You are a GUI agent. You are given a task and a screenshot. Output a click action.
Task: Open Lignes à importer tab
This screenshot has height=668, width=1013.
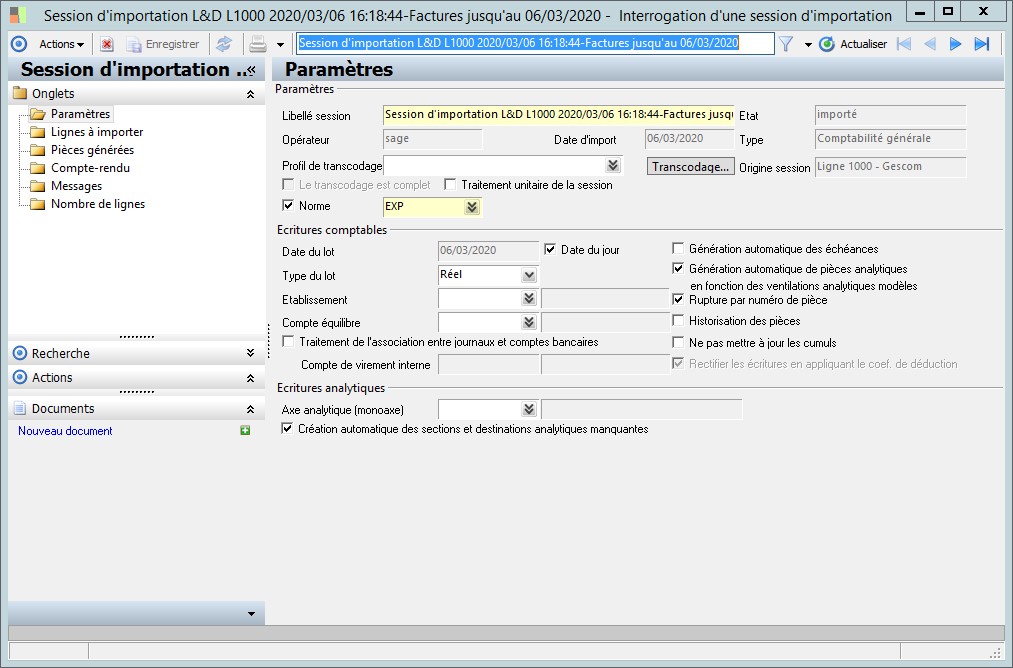coord(97,132)
